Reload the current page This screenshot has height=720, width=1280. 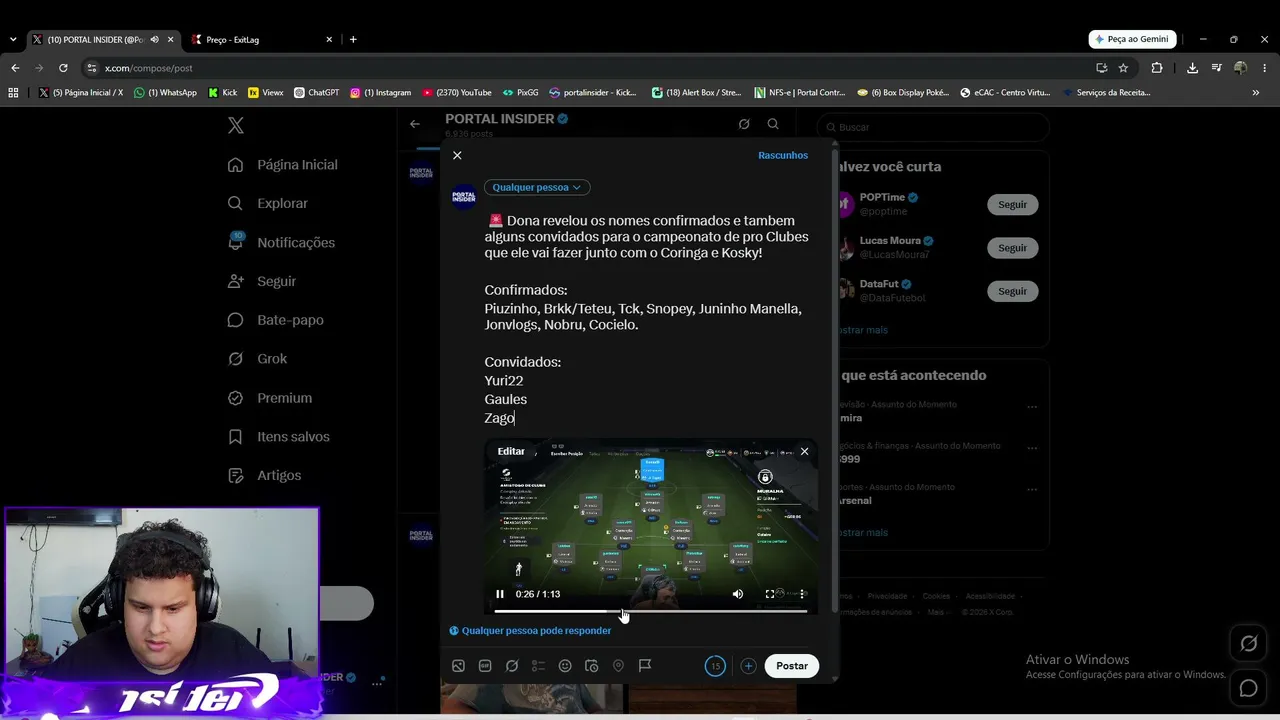(x=63, y=68)
